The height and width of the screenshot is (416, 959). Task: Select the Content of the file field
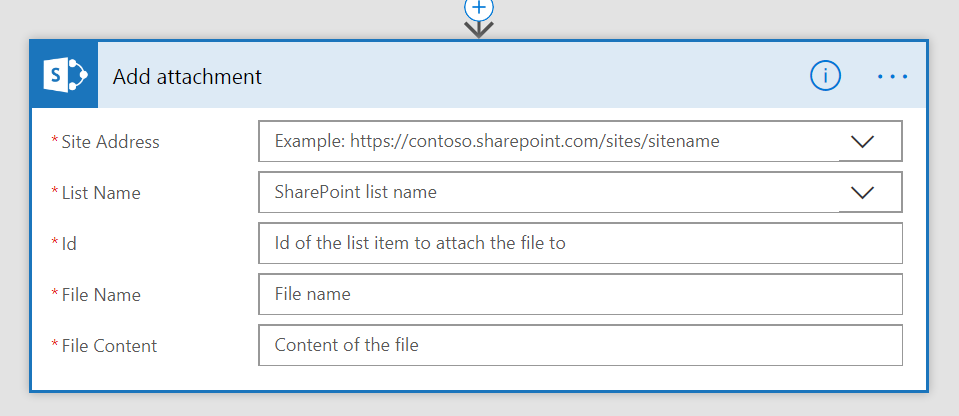pos(580,345)
